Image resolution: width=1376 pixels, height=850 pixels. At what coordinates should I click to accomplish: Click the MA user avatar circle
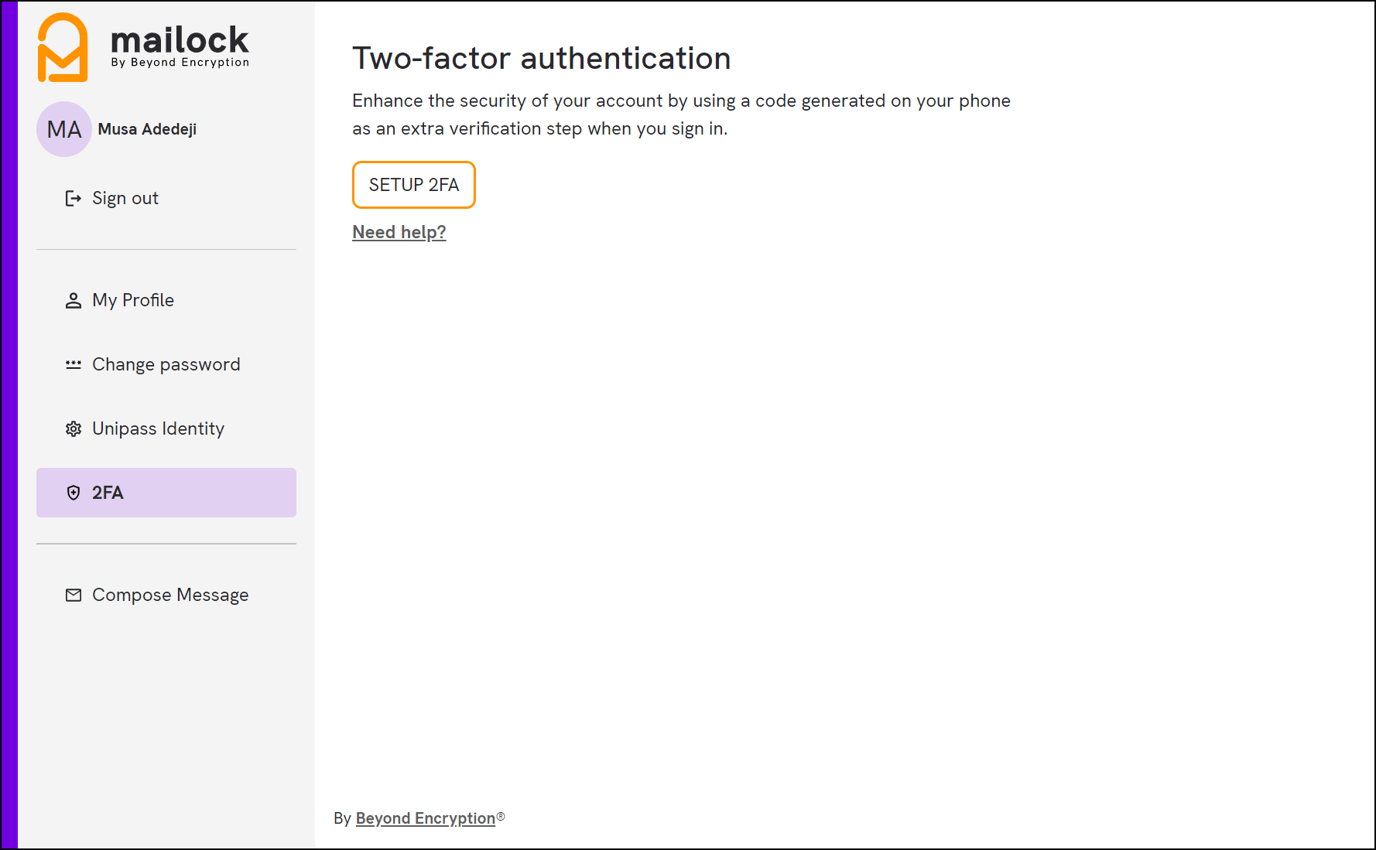coord(63,129)
